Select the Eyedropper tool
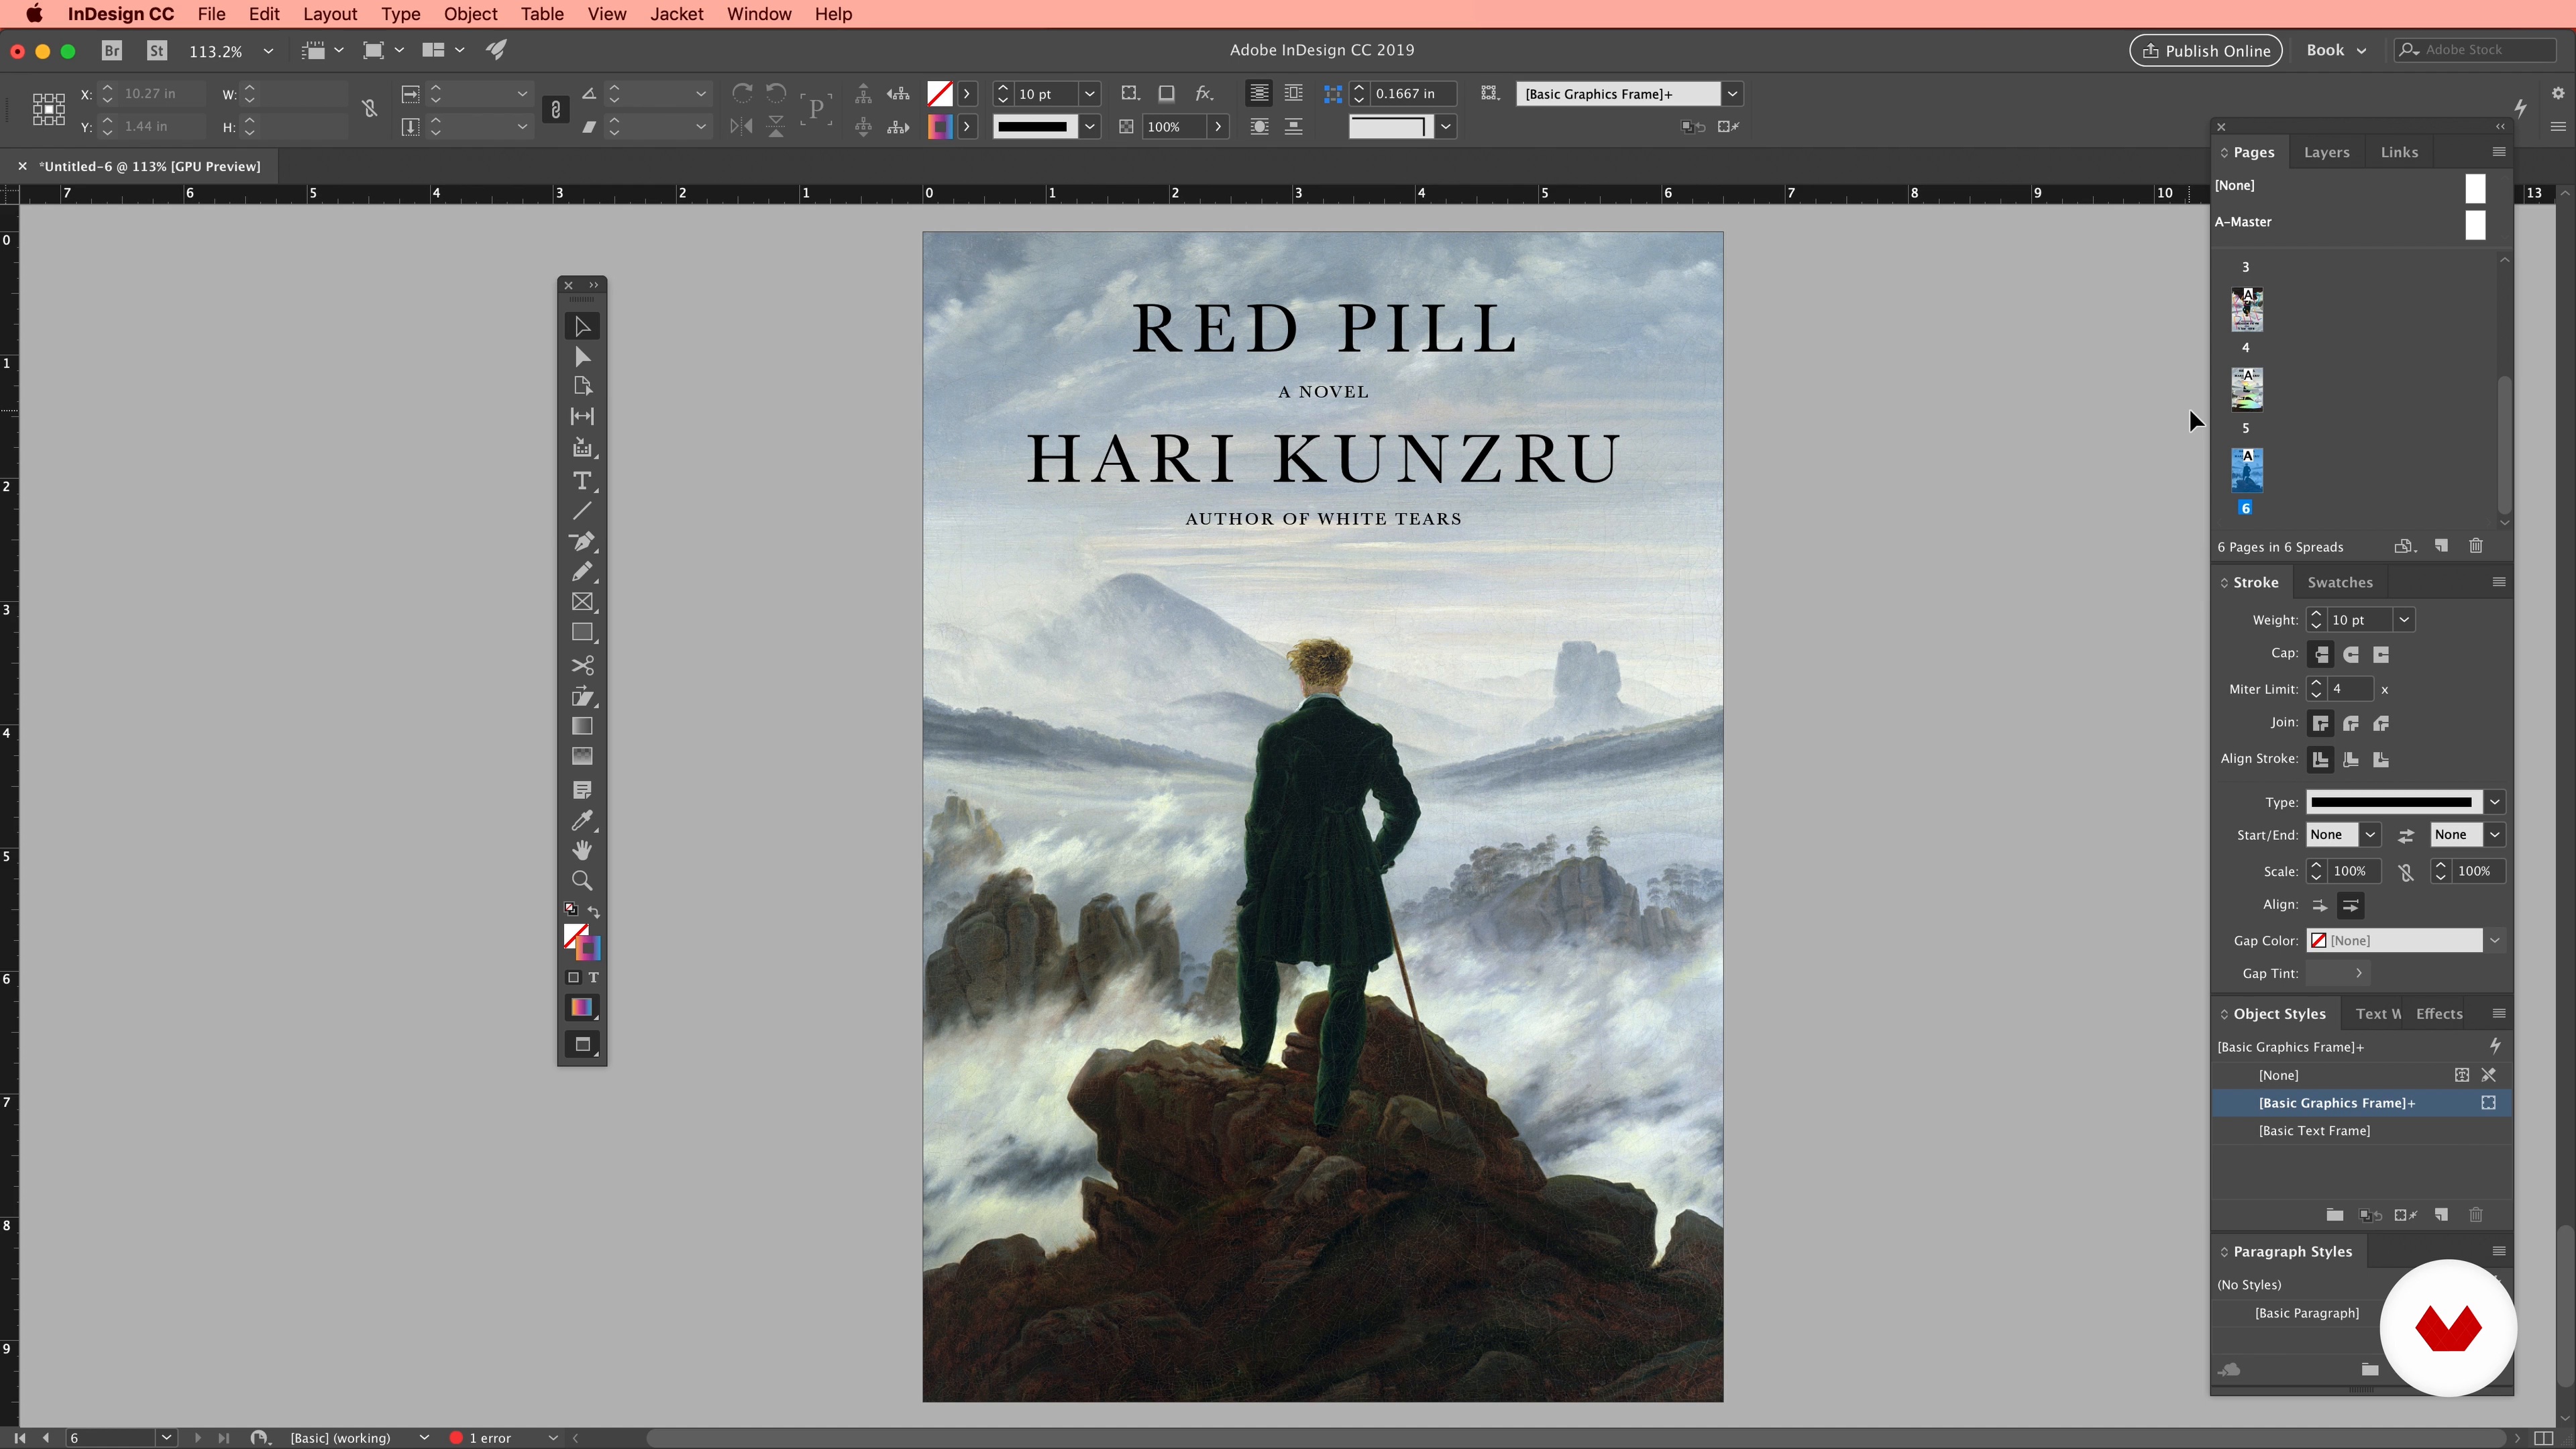The image size is (2576, 1449). [x=582, y=820]
